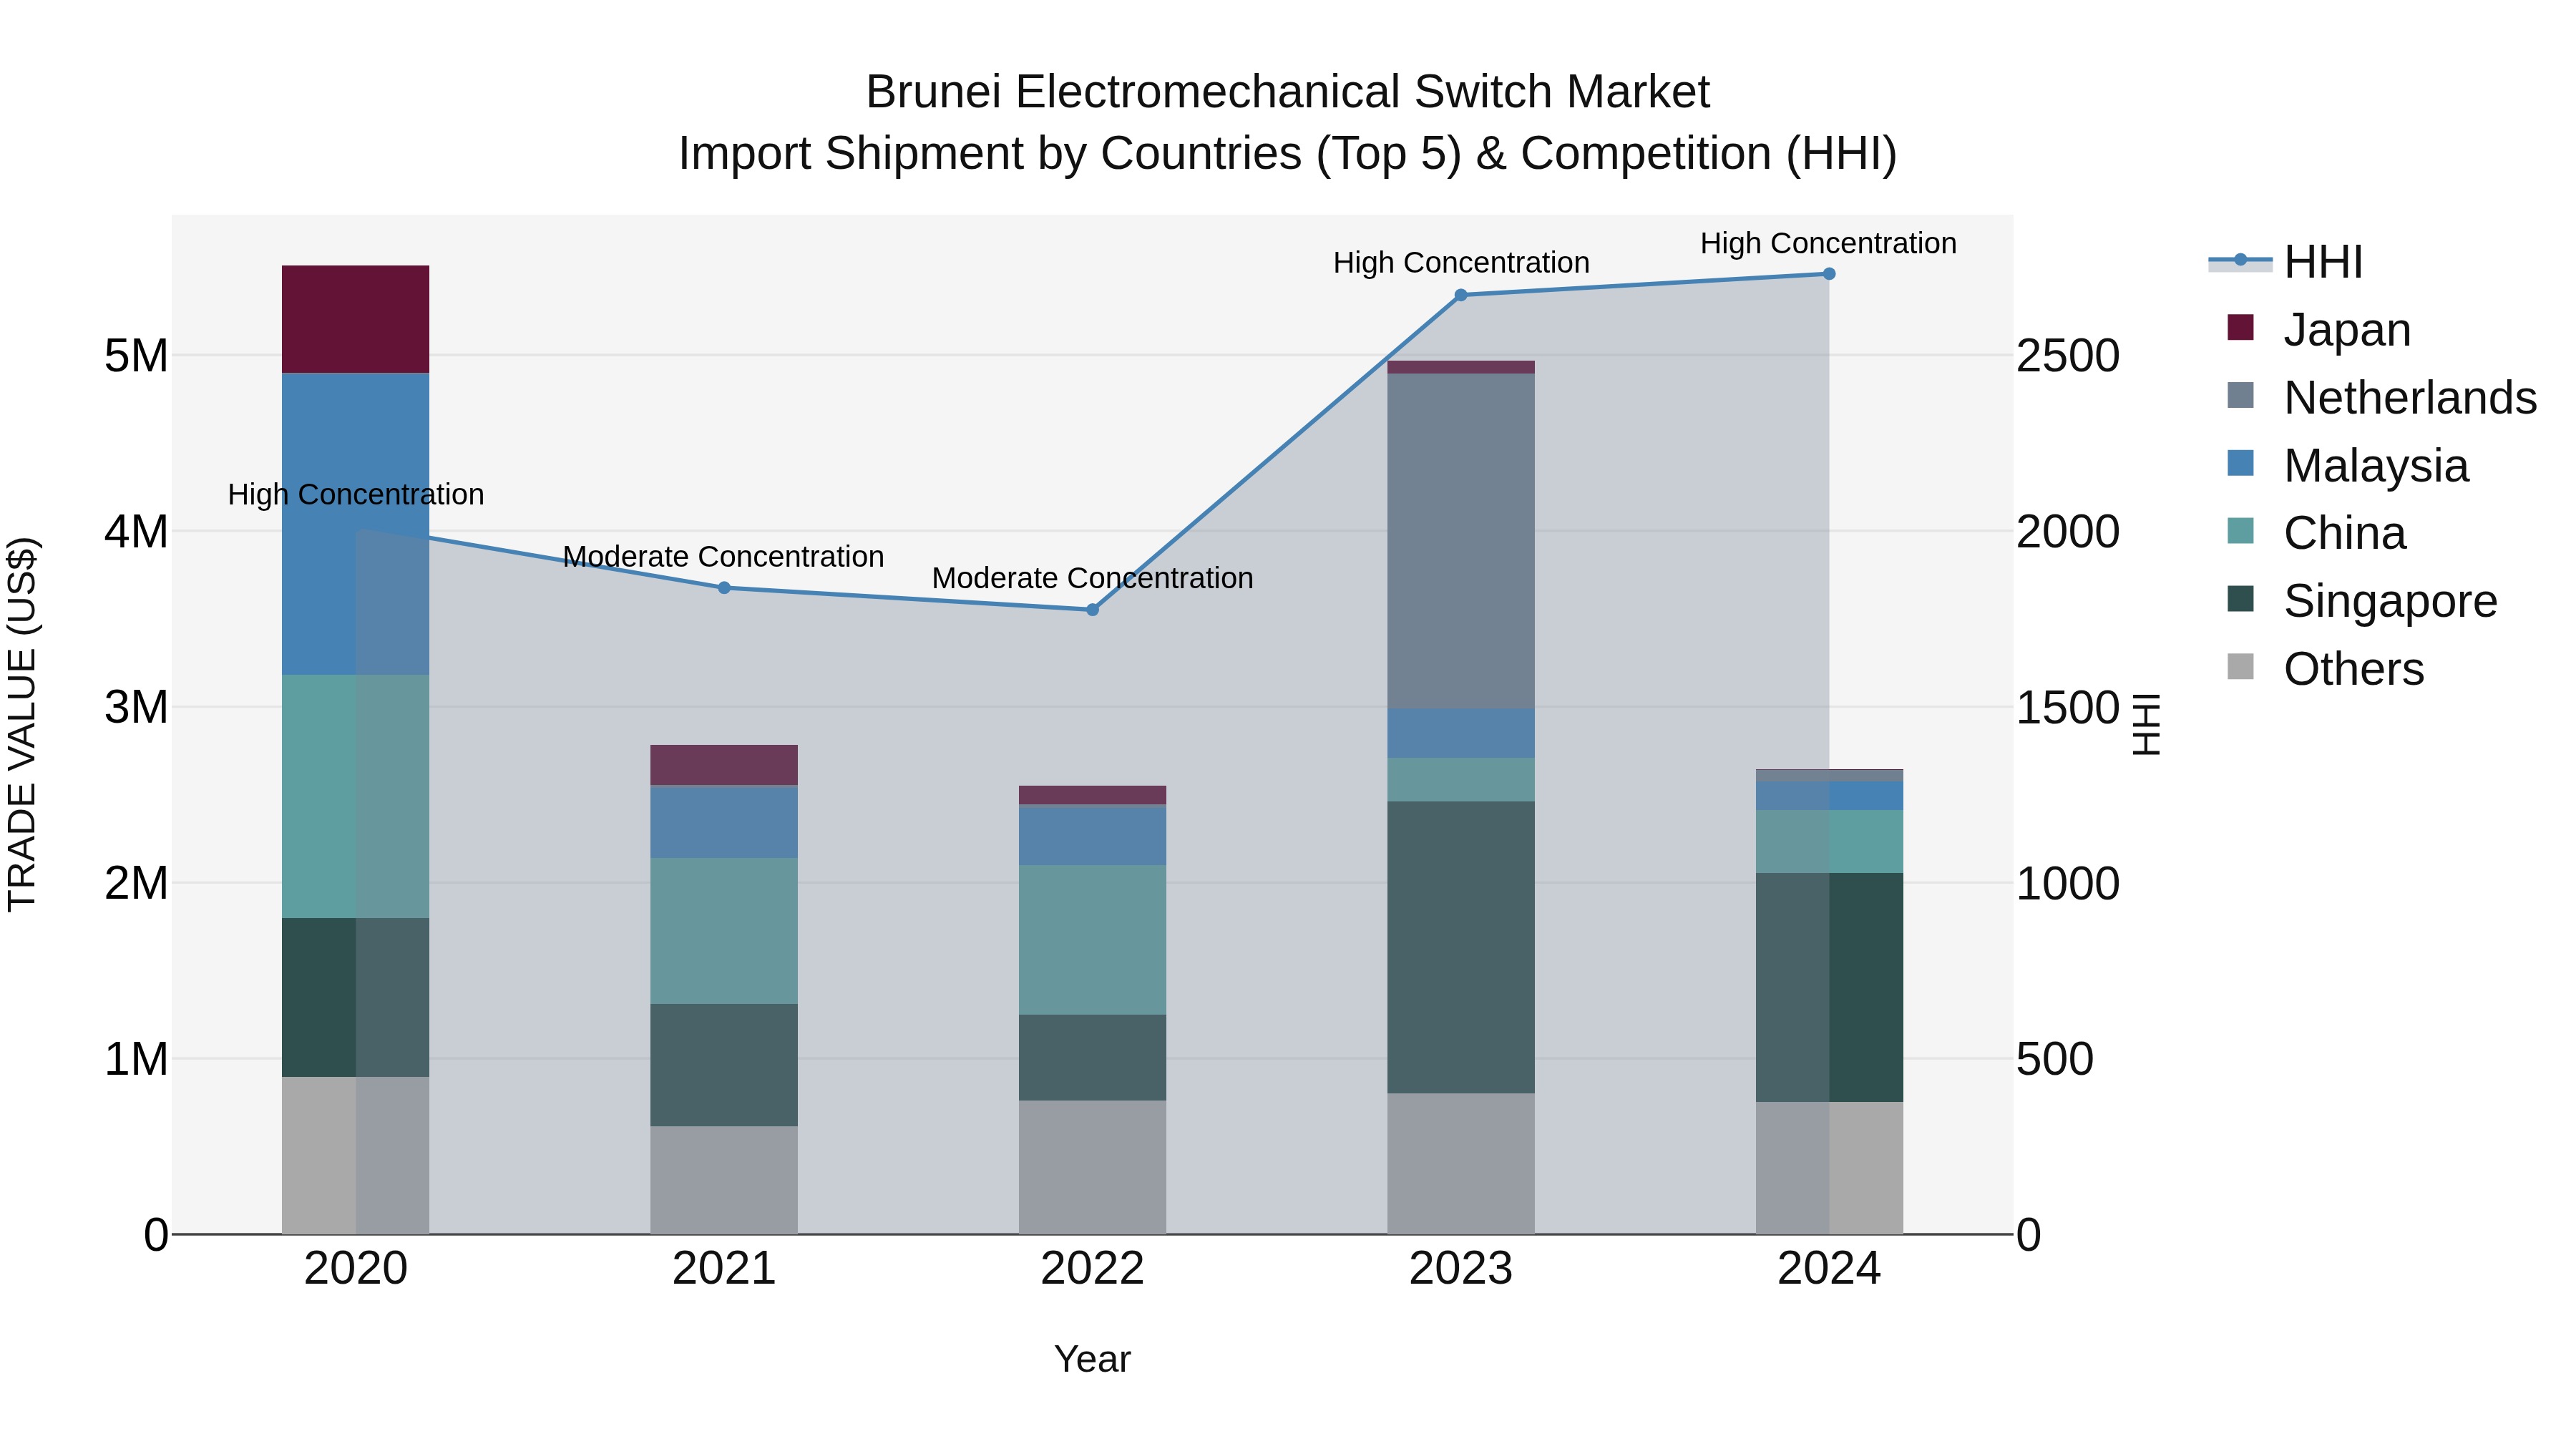Screen dimensions: 2576x1449
Task: Click the 2023 Japan bar segment
Action: 1461,367
